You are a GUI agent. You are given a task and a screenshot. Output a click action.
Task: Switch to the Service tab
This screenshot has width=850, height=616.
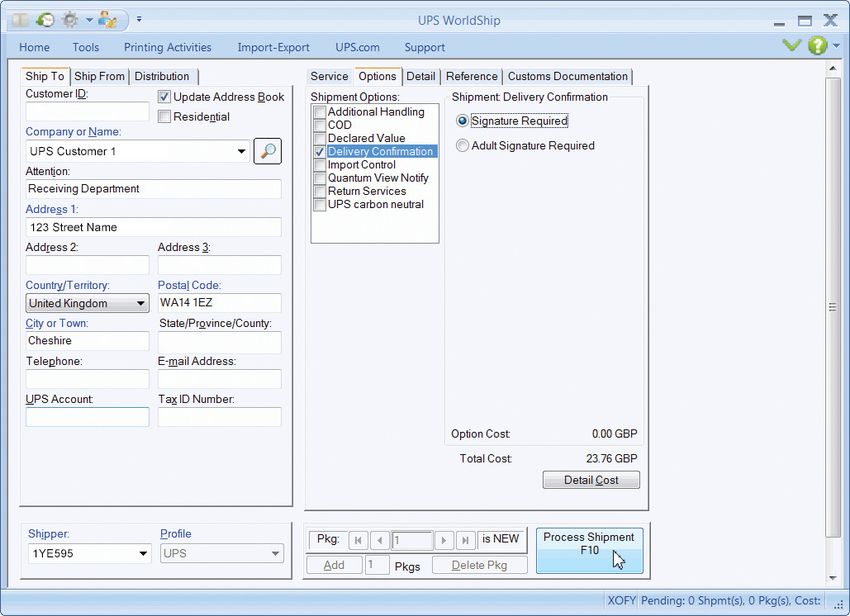(329, 76)
